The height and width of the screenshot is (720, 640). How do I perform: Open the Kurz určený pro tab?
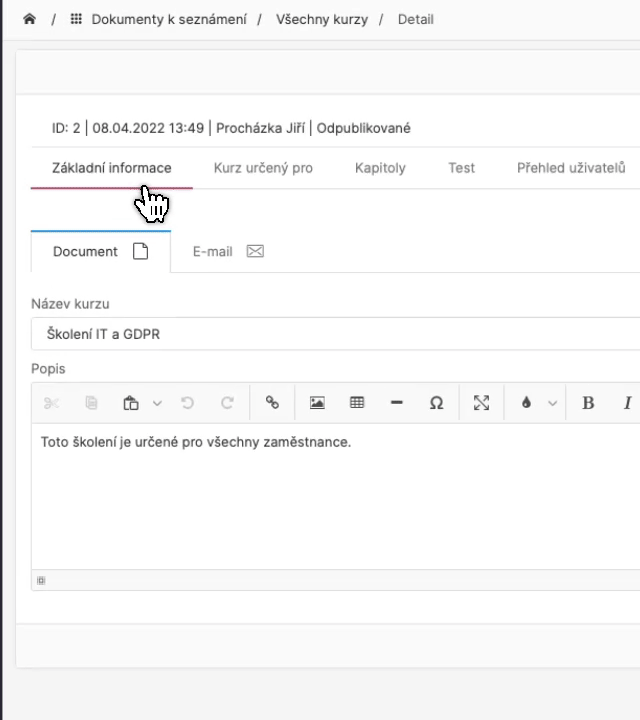click(263, 168)
